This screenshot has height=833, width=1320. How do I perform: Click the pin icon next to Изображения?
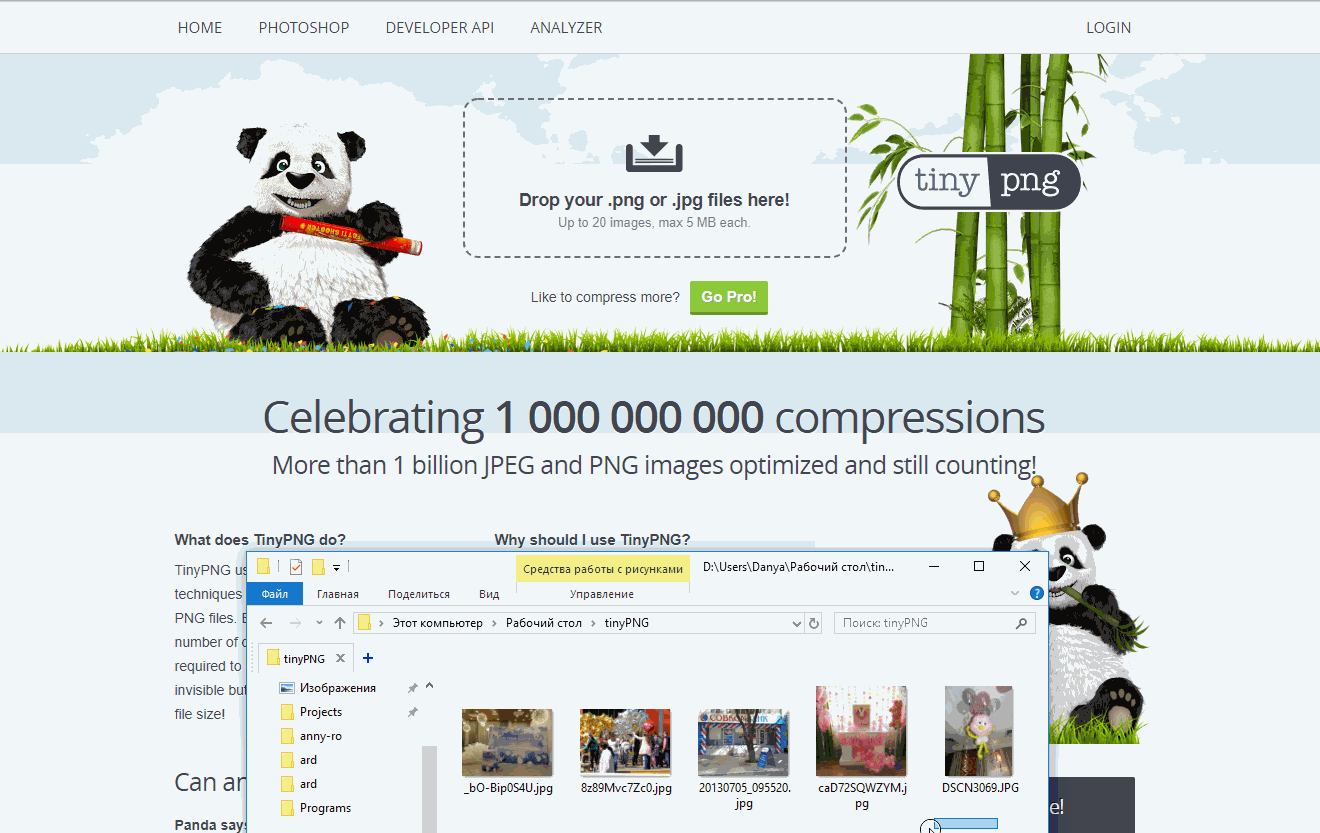click(x=412, y=688)
